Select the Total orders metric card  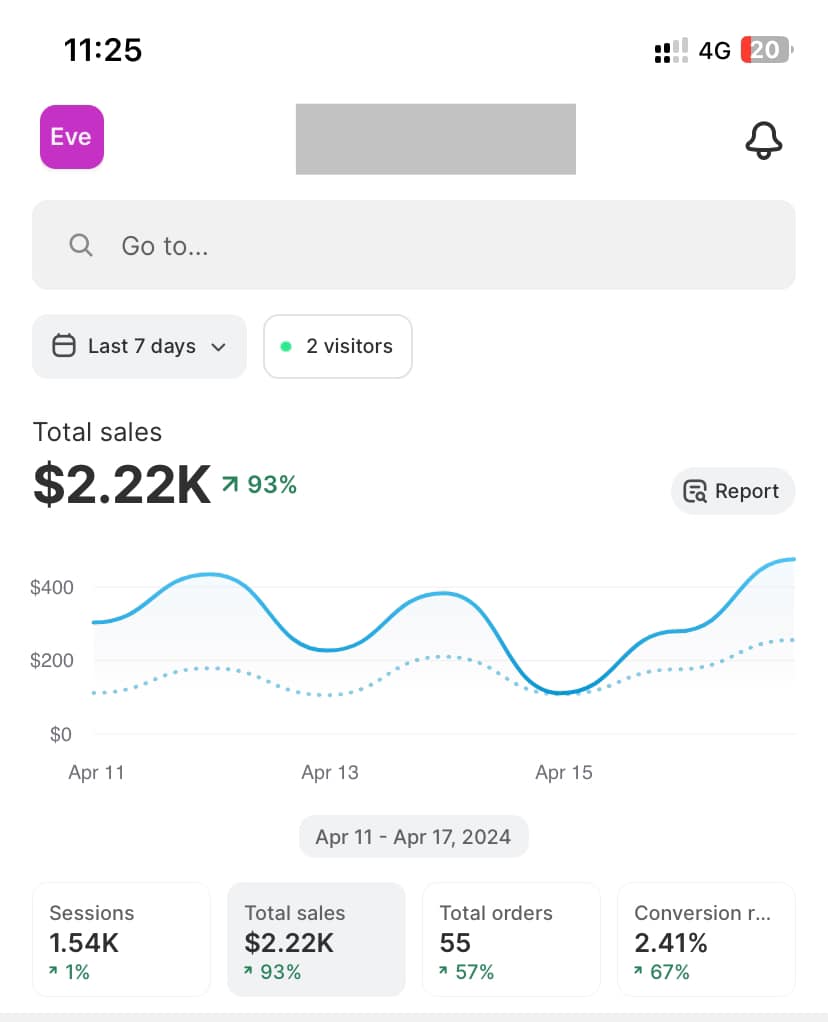[x=511, y=938]
